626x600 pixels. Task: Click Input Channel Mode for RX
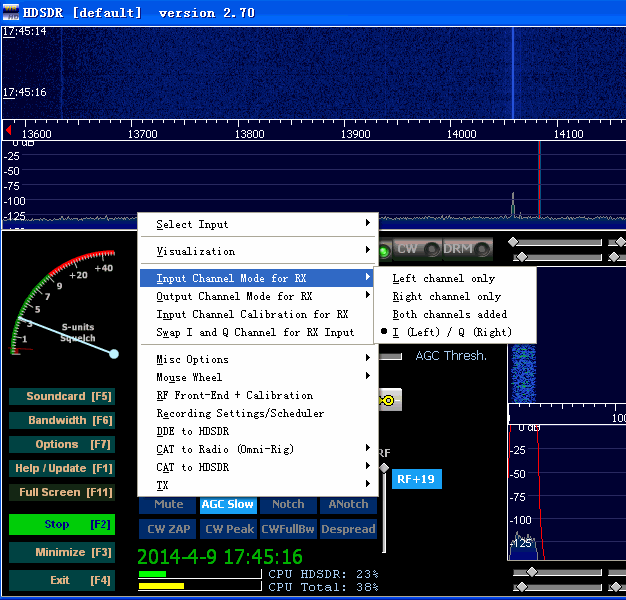click(x=258, y=278)
